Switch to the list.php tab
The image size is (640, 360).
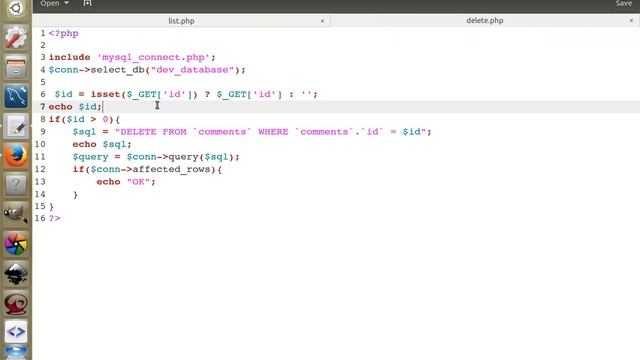181,20
